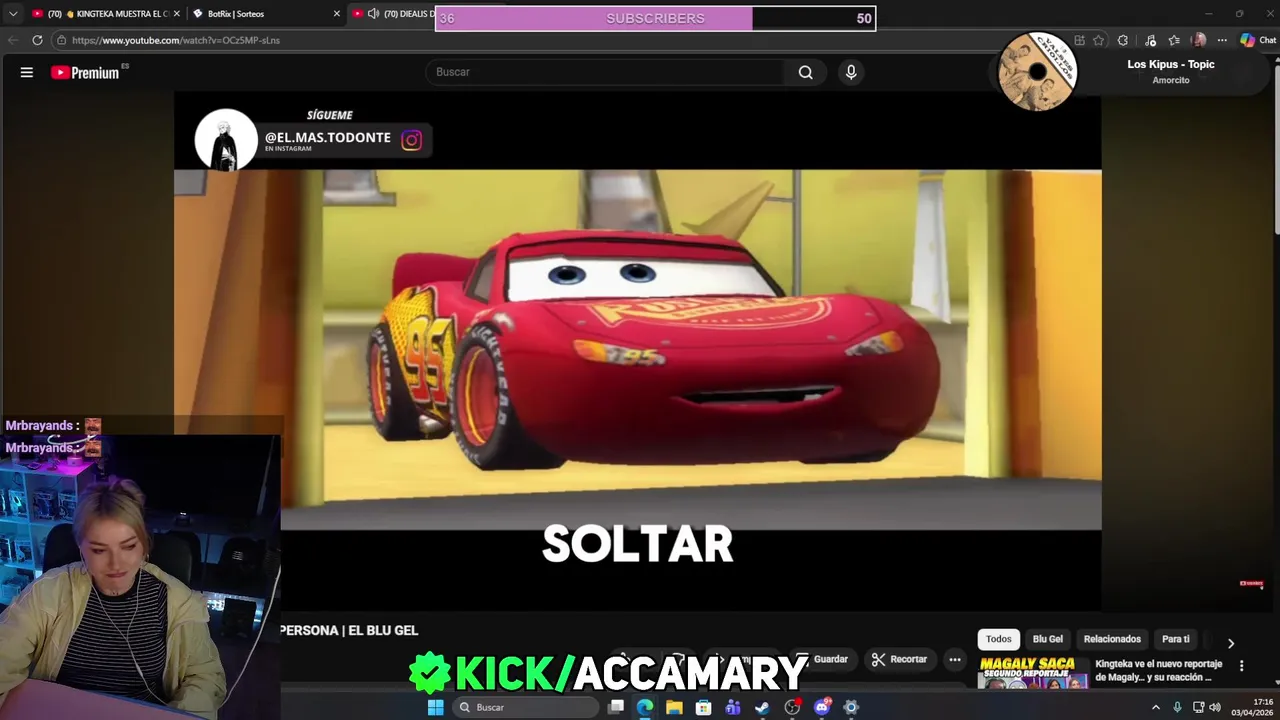Open browser settings three-dot menu
The image size is (1280, 720).
pos(1222,40)
